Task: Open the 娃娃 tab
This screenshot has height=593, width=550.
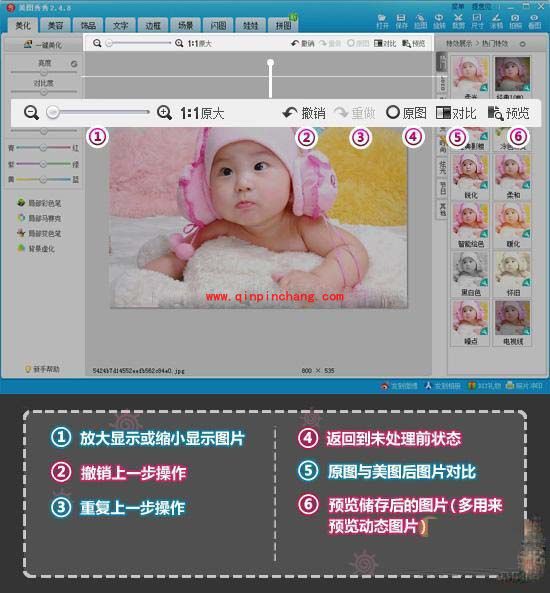Action: pyautogui.click(x=250, y=25)
